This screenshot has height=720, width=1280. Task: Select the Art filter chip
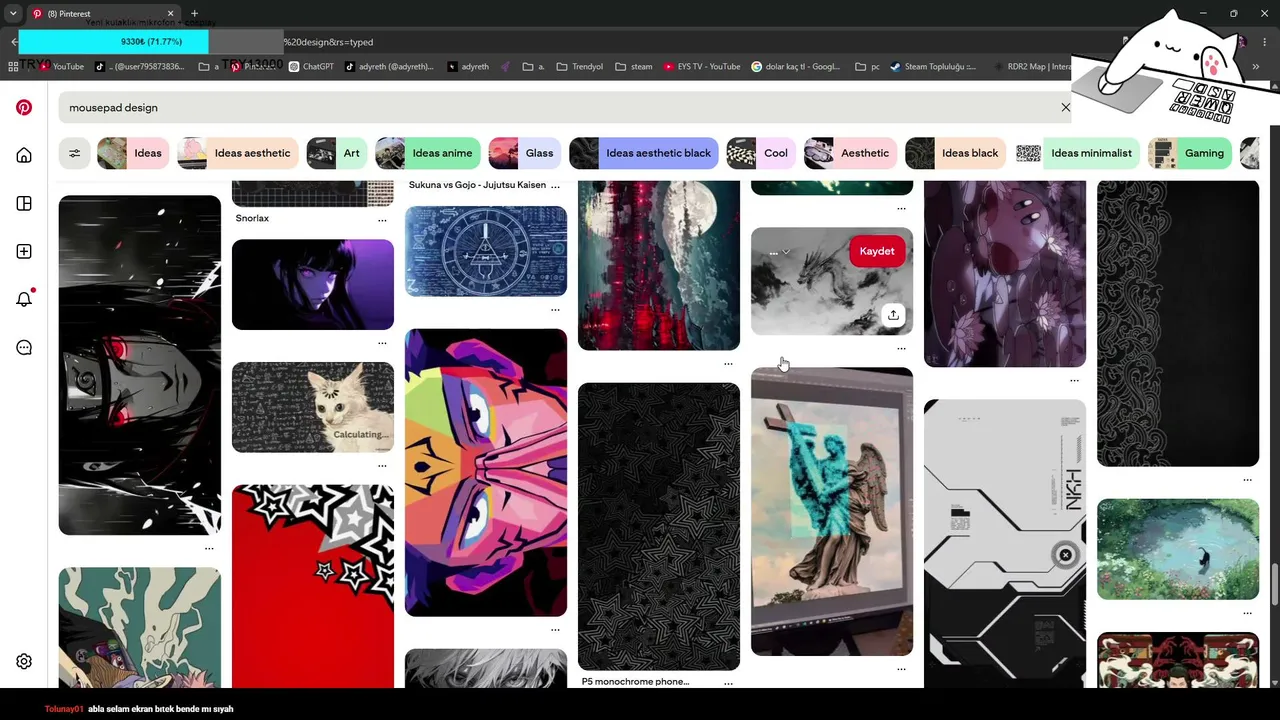337,153
